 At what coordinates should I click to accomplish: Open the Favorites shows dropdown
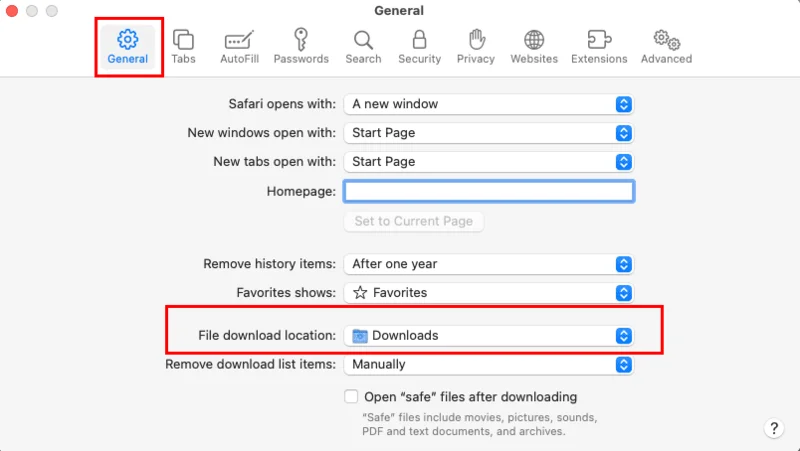coord(488,293)
